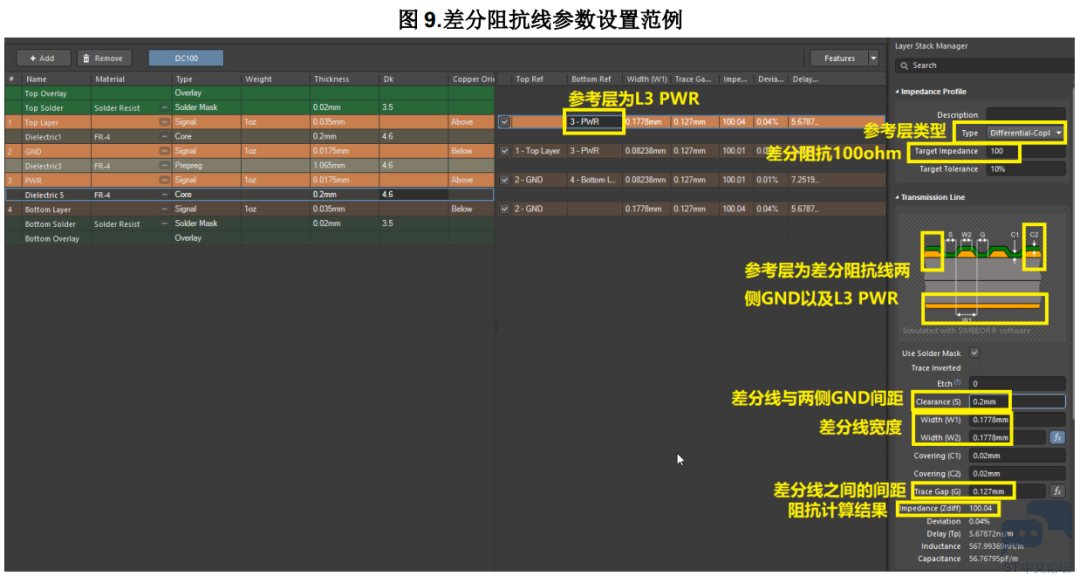Open material picker for Bottom Solder row

tap(164, 223)
